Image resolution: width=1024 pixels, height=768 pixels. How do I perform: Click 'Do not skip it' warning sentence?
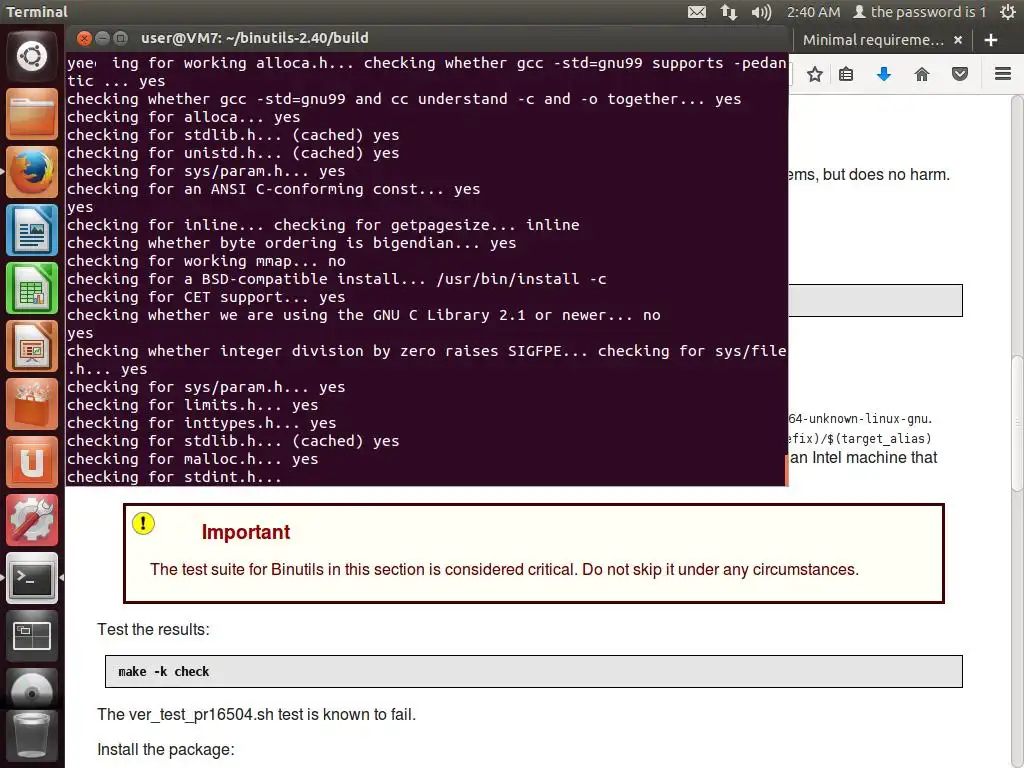pos(720,569)
